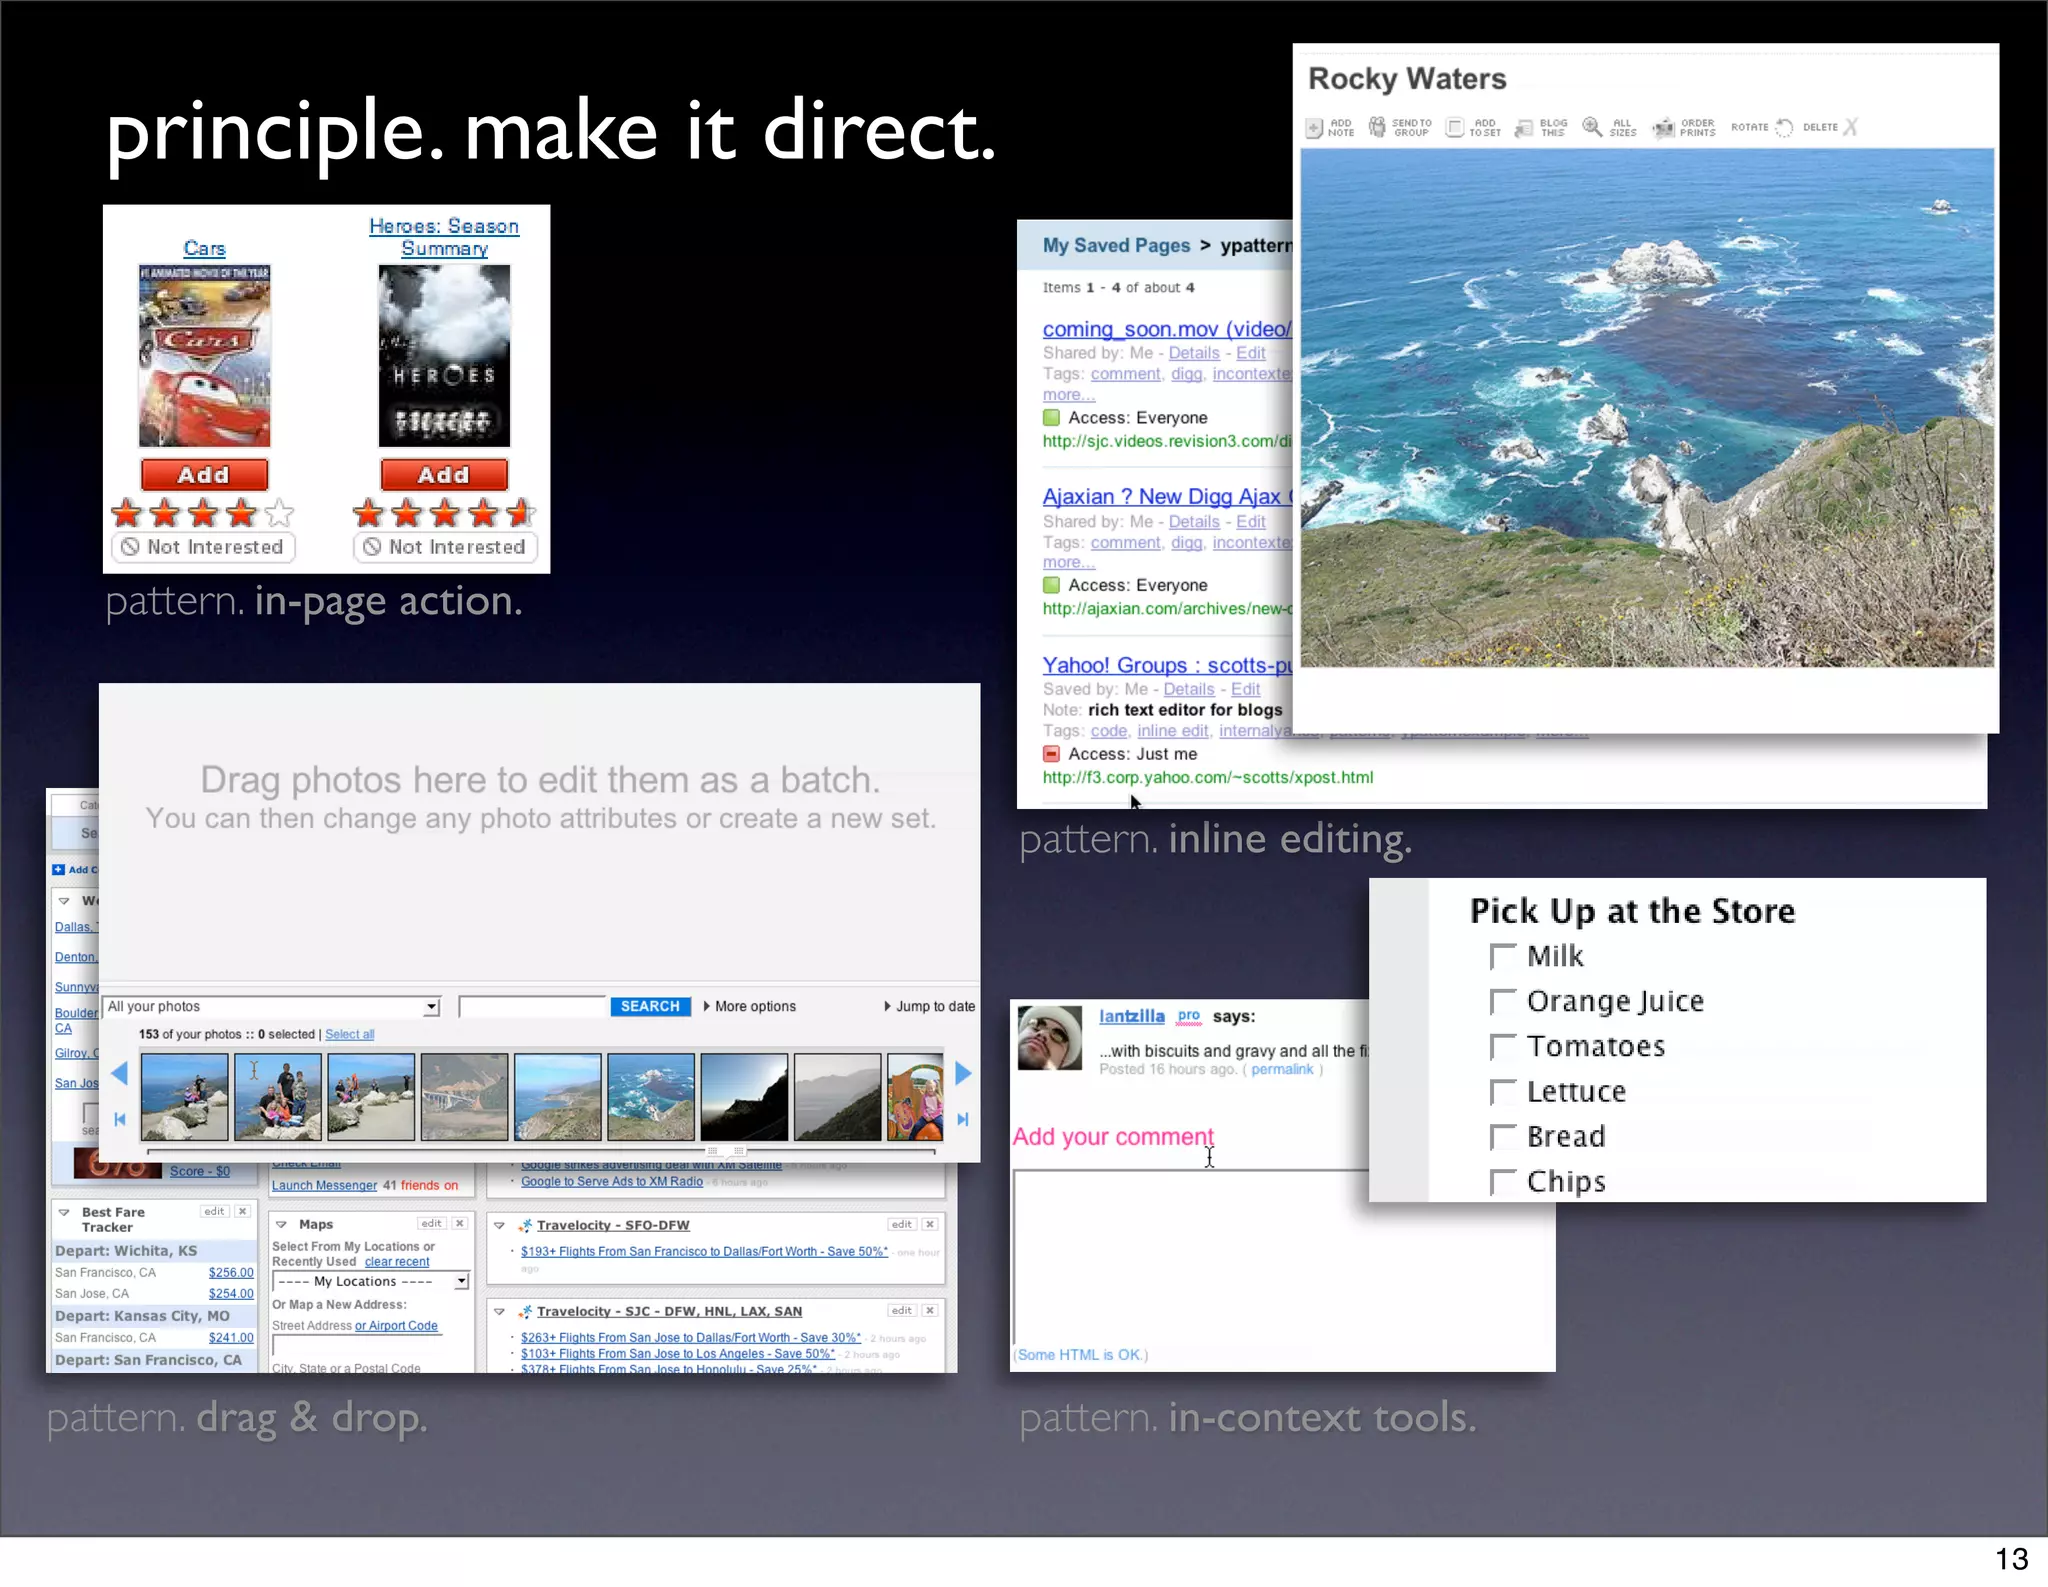Click Jump to date option
The width and height of the screenshot is (2048, 1587).
point(934,1007)
